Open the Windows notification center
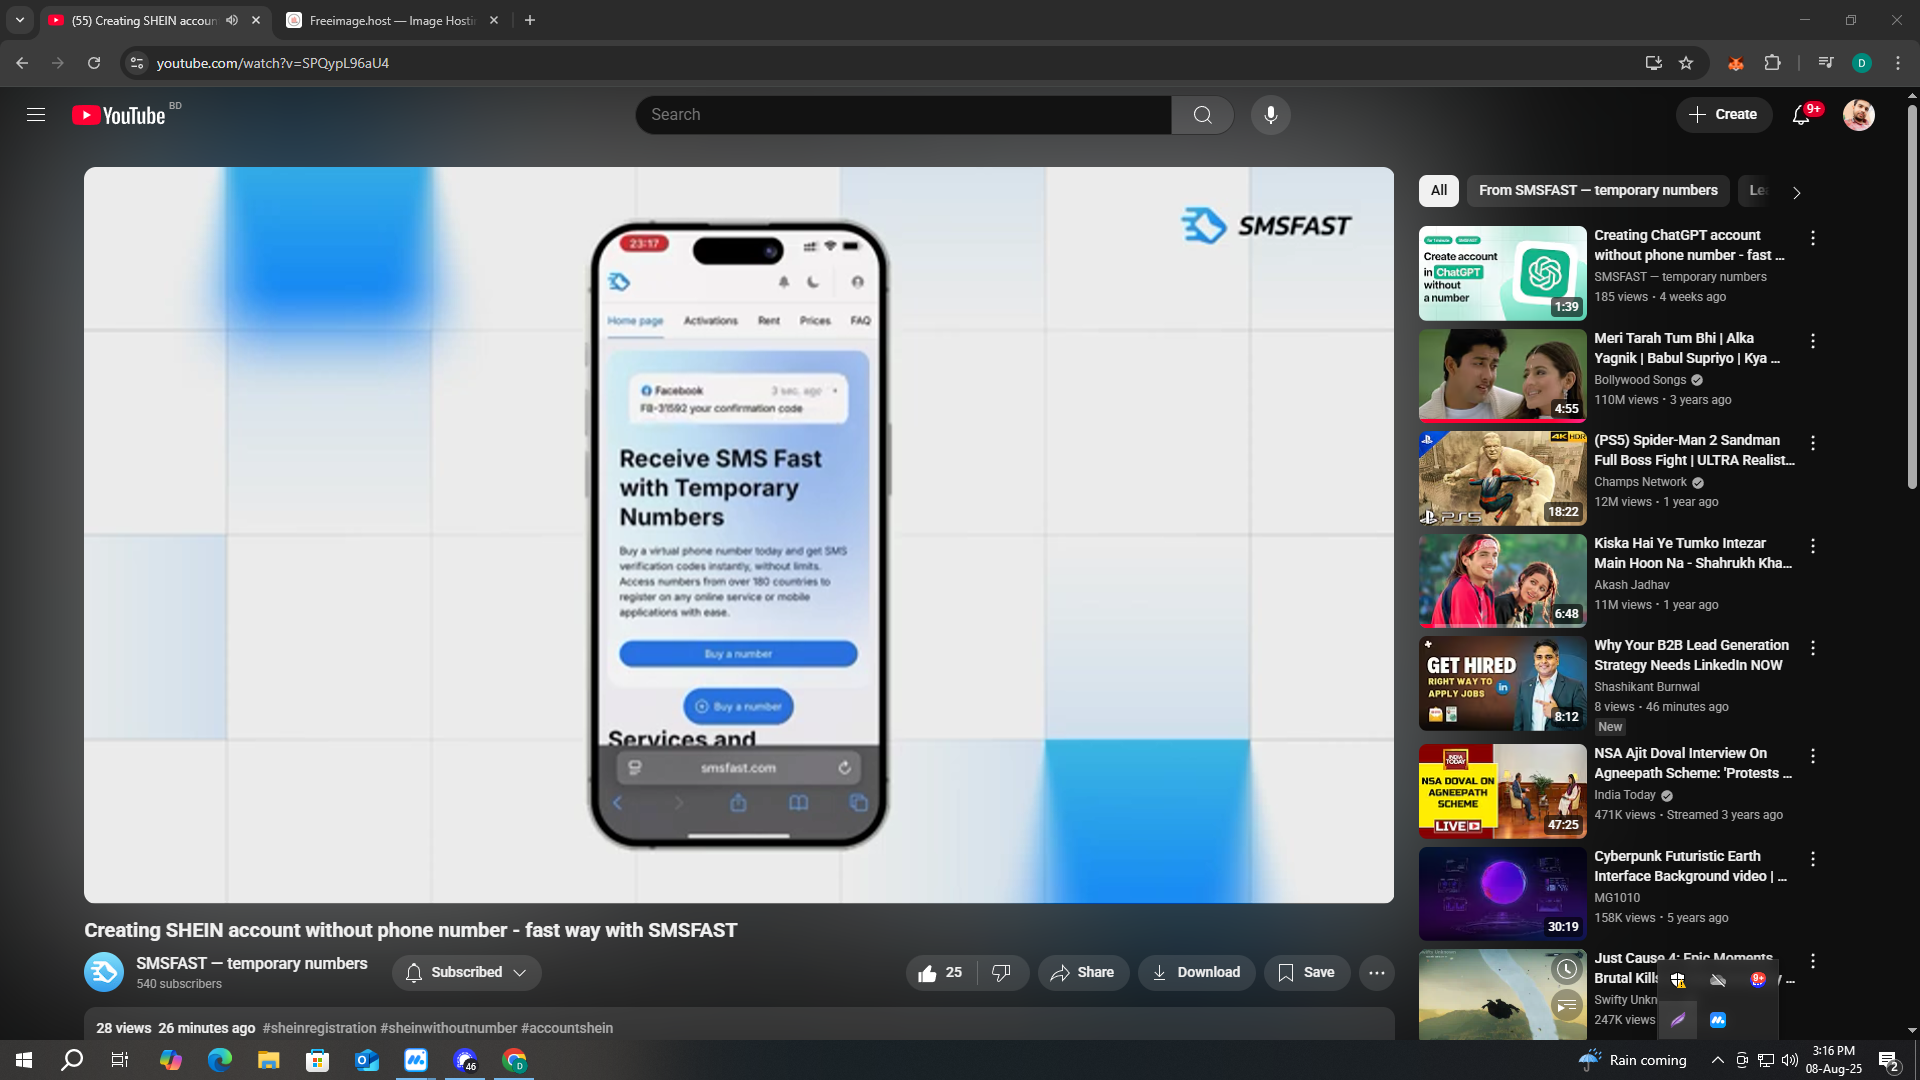Image resolution: width=1920 pixels, height=1080 pixels. (1889, 1060)
